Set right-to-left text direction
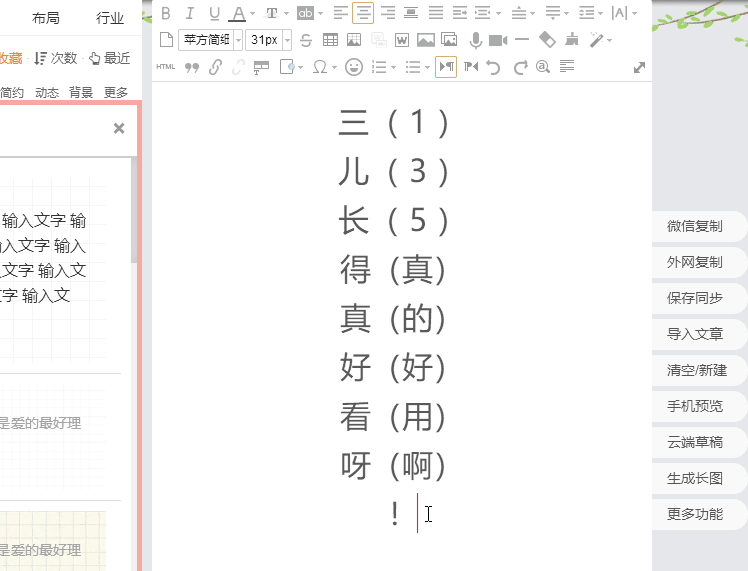The image size is (748, 571). [x=470, y=67]
